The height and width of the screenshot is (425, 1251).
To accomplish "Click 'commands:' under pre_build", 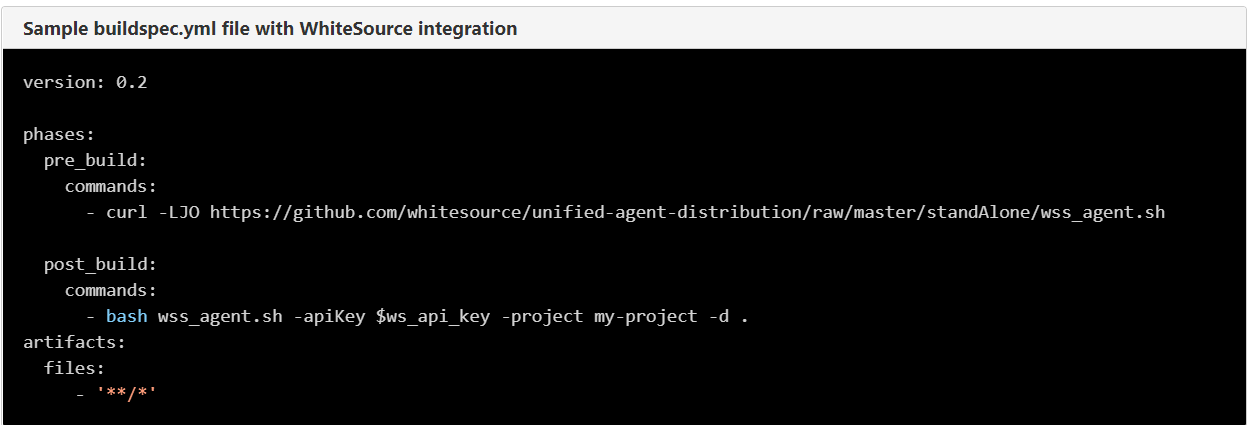I will tap(110, 186).
